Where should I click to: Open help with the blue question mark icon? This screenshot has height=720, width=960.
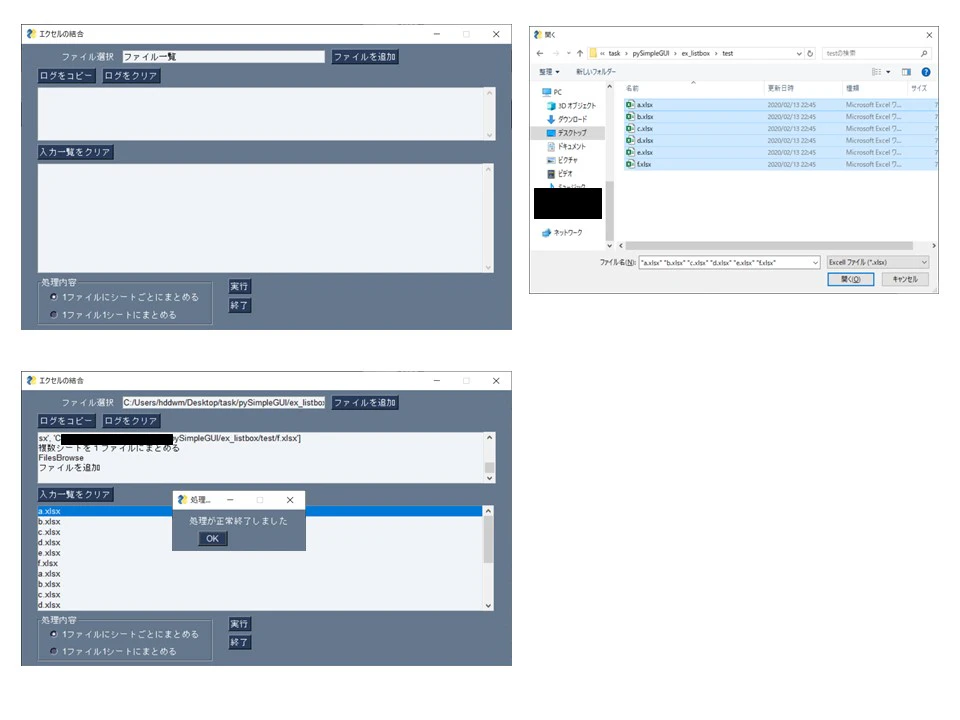point(926,72)
